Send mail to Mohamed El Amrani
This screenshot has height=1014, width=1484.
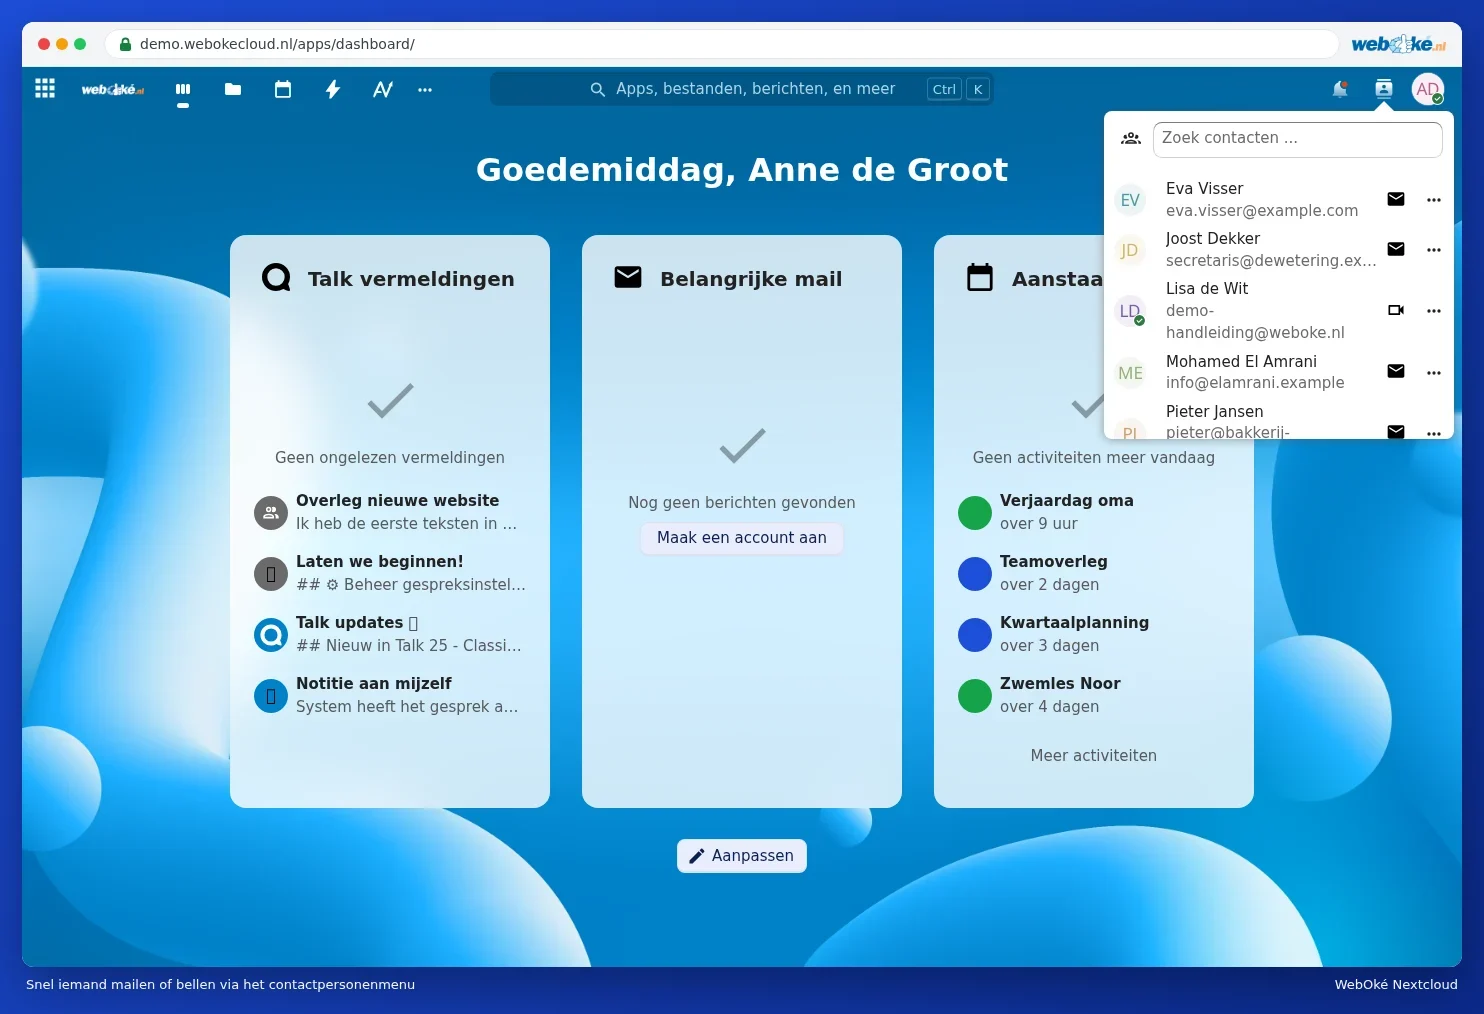point(1396,371)
